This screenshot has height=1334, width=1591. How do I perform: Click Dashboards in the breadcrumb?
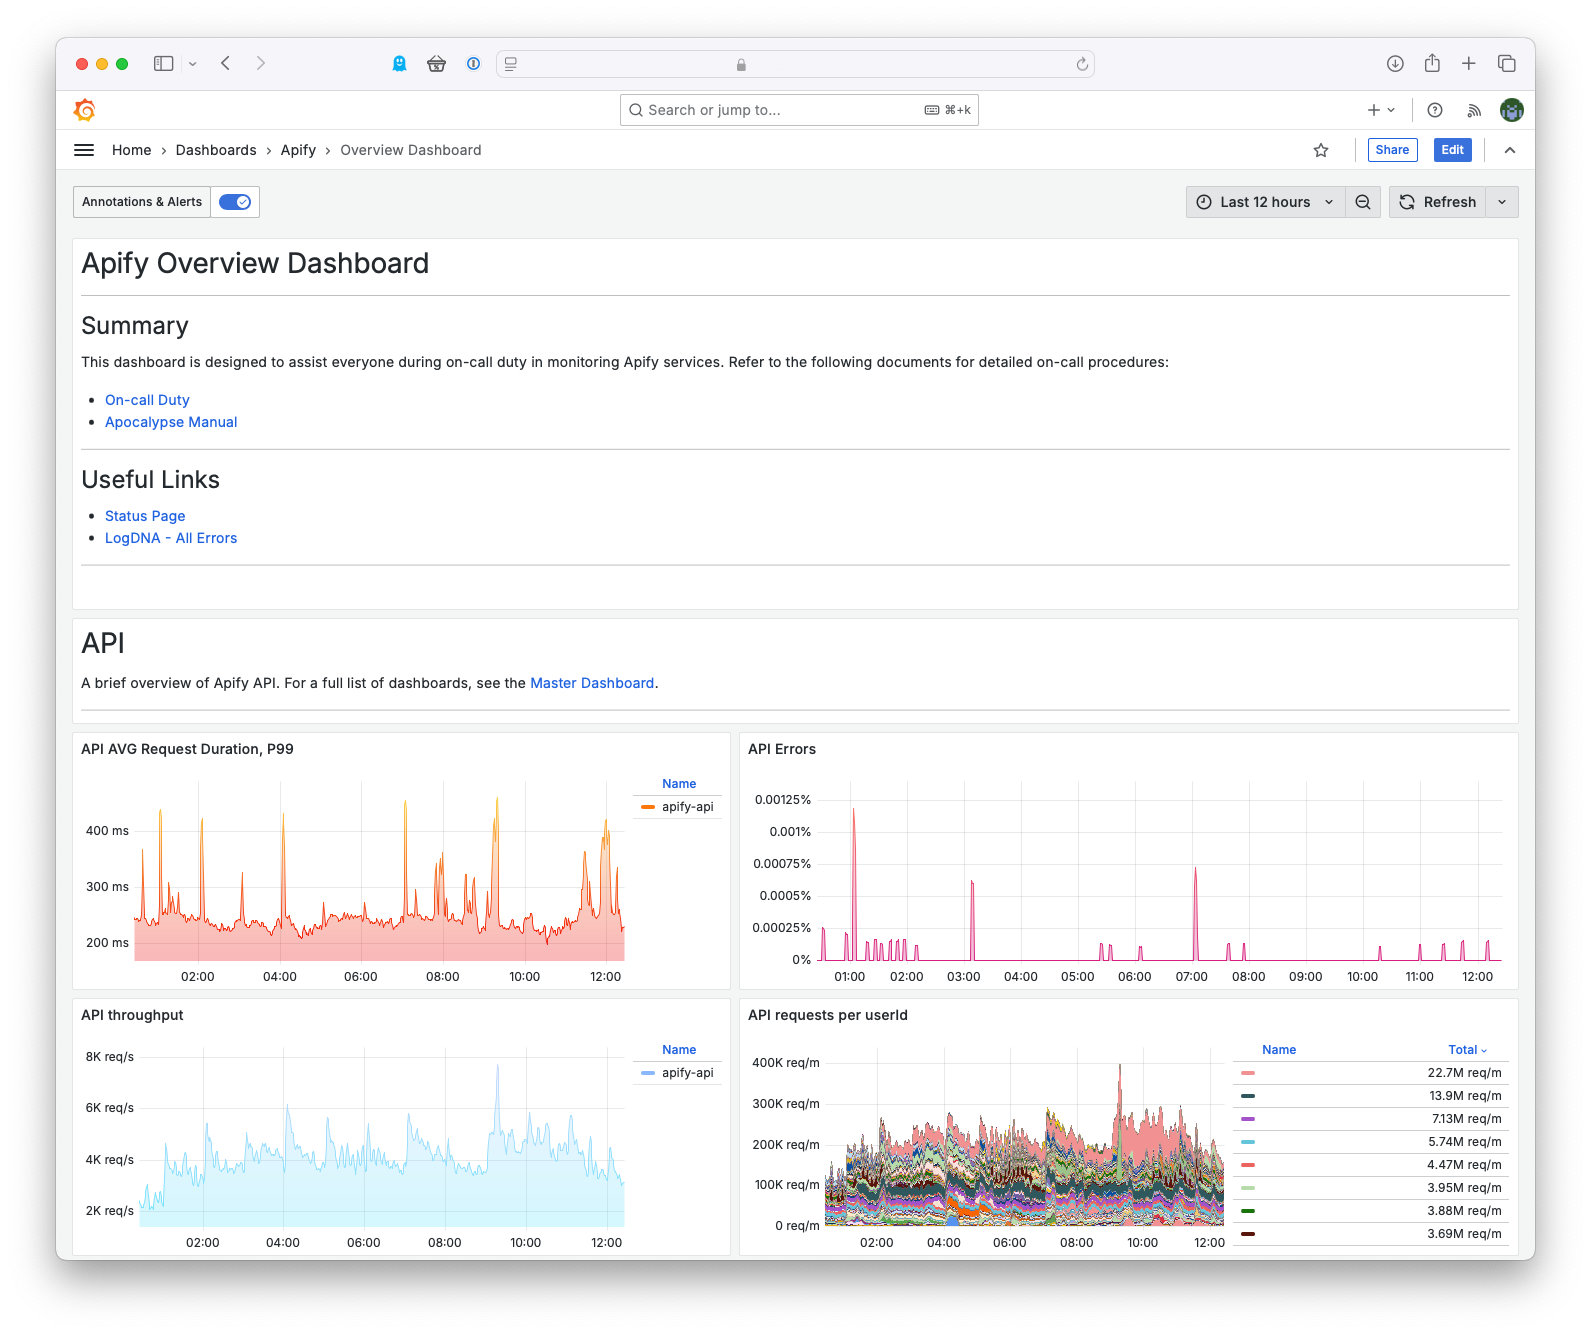pos(216,150)
